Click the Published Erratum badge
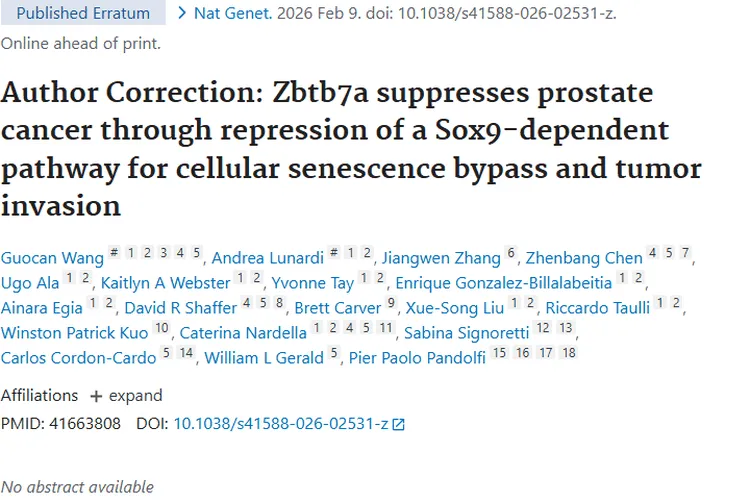The width and height of the screenshot is (750, 500). pos(84,14)
